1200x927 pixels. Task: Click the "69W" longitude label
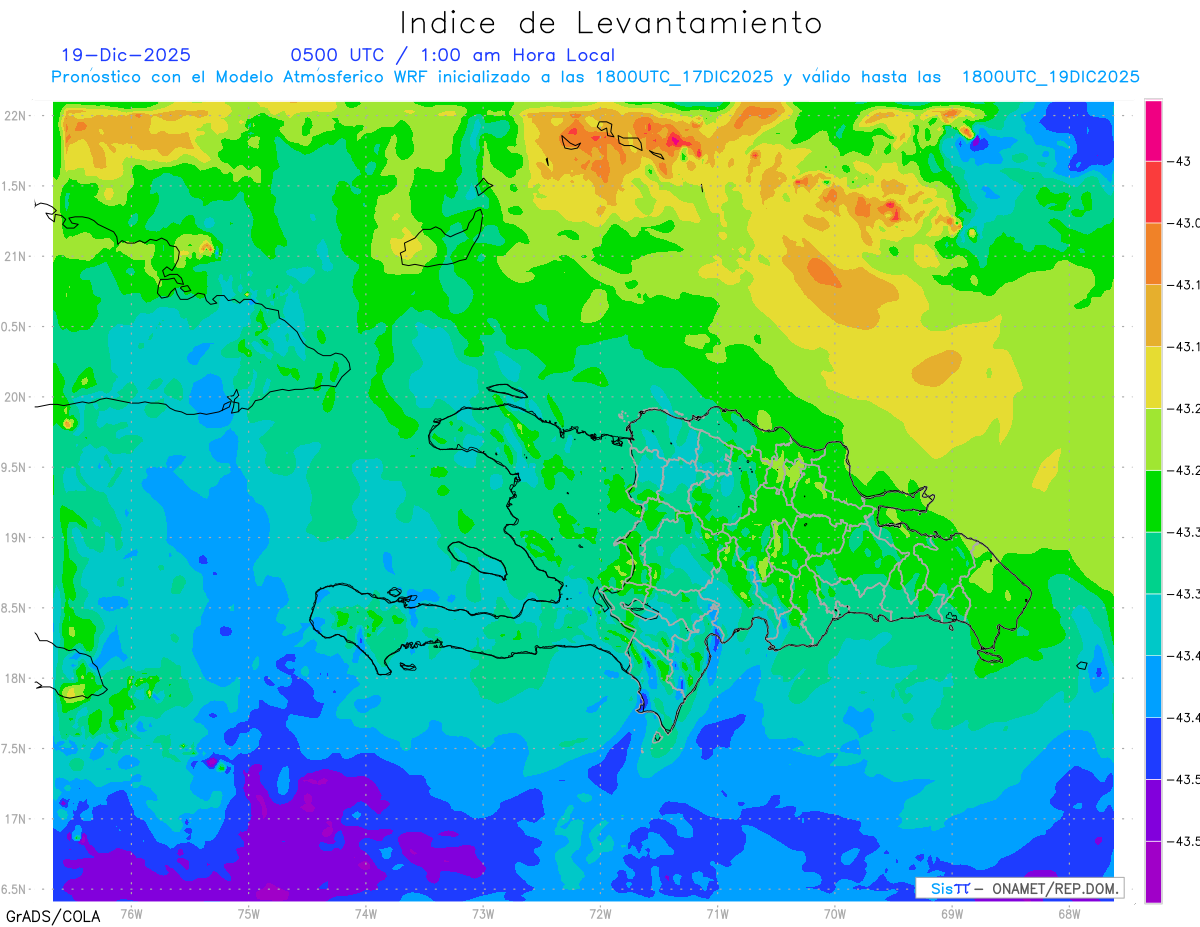point(952,913)
